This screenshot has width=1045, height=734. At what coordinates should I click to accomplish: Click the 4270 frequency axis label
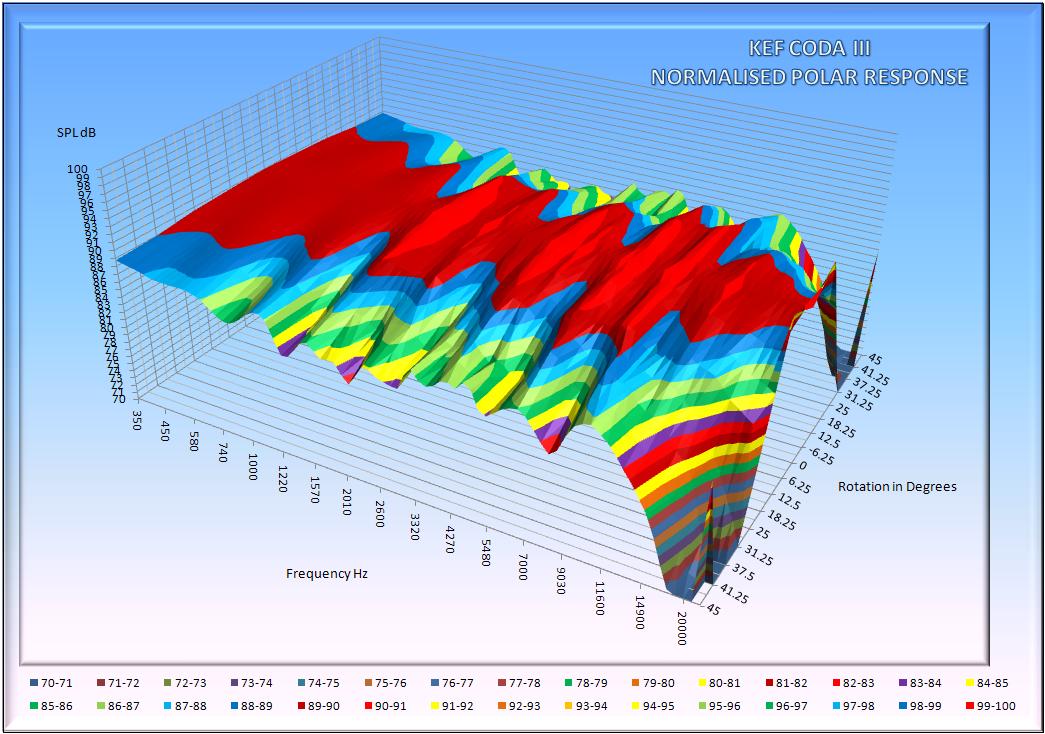coord(450,541)
